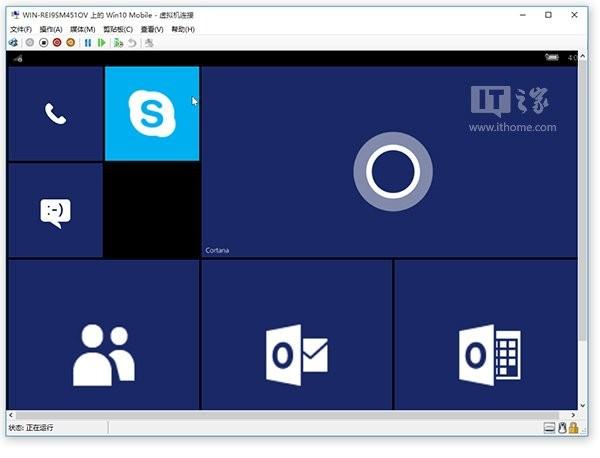Screen dimensions: 600x458
Task: Launch the Skype tile
Action: coord(152,114)
